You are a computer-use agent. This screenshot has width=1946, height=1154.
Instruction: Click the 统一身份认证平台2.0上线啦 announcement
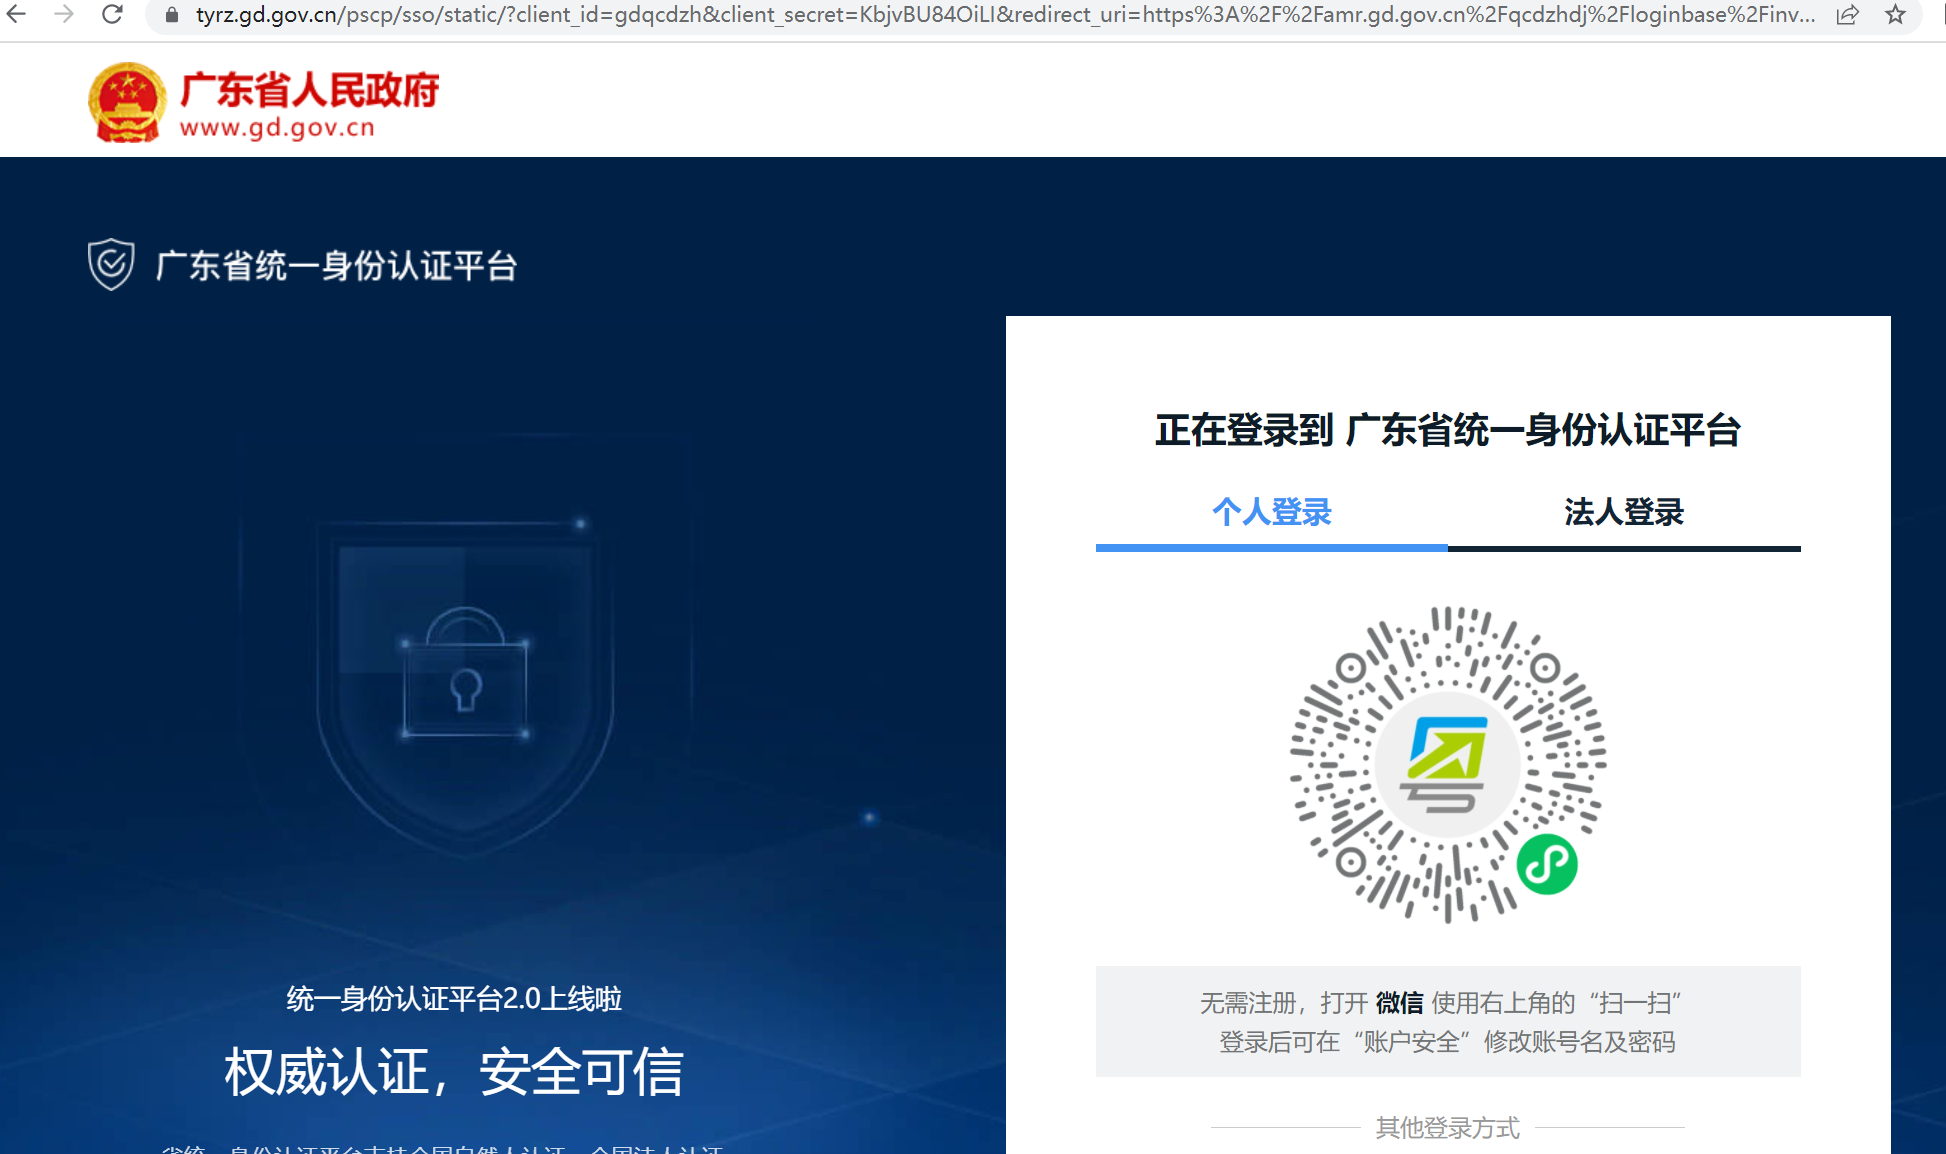454,999
